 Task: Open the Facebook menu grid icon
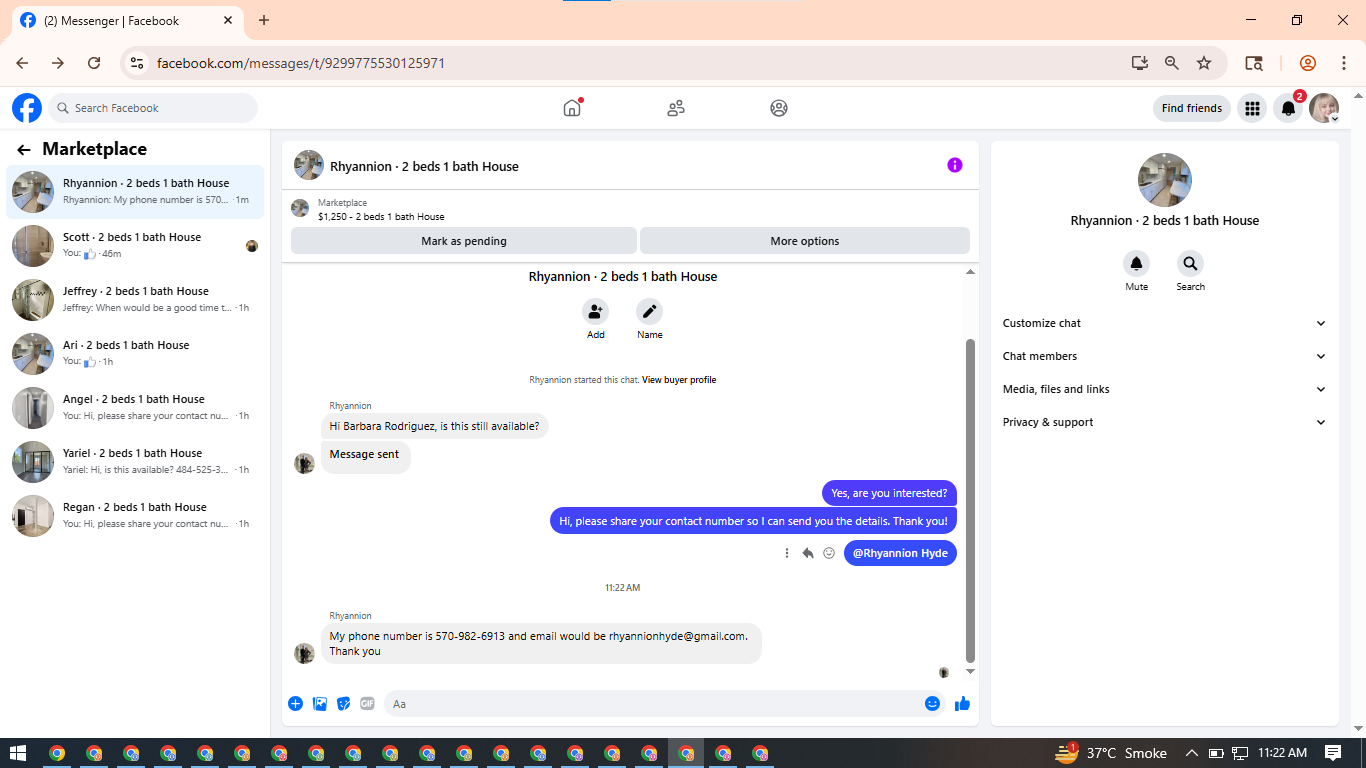point(1252,108)
